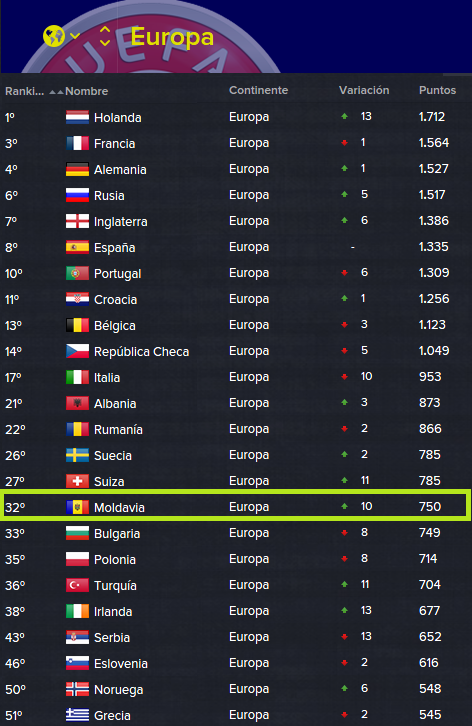Screen dimensions: 472x726
Task: Click the Holanda flag icon
Action: click(x=77, y=117)
